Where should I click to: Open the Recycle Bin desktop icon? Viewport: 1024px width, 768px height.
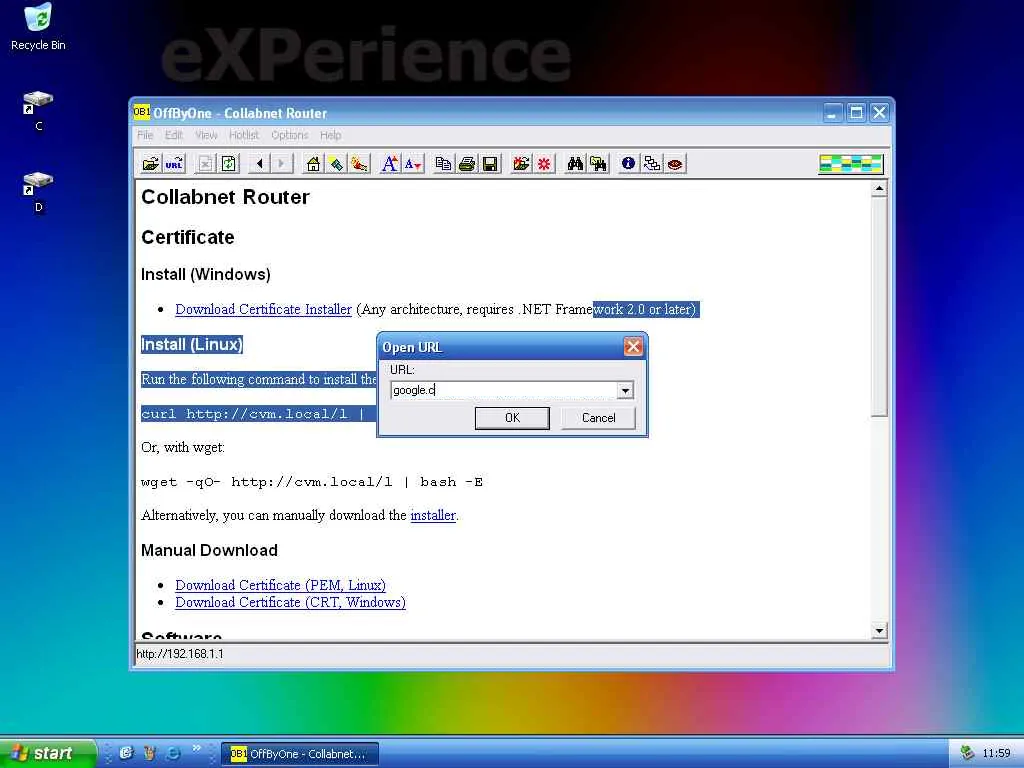(38, 27)
